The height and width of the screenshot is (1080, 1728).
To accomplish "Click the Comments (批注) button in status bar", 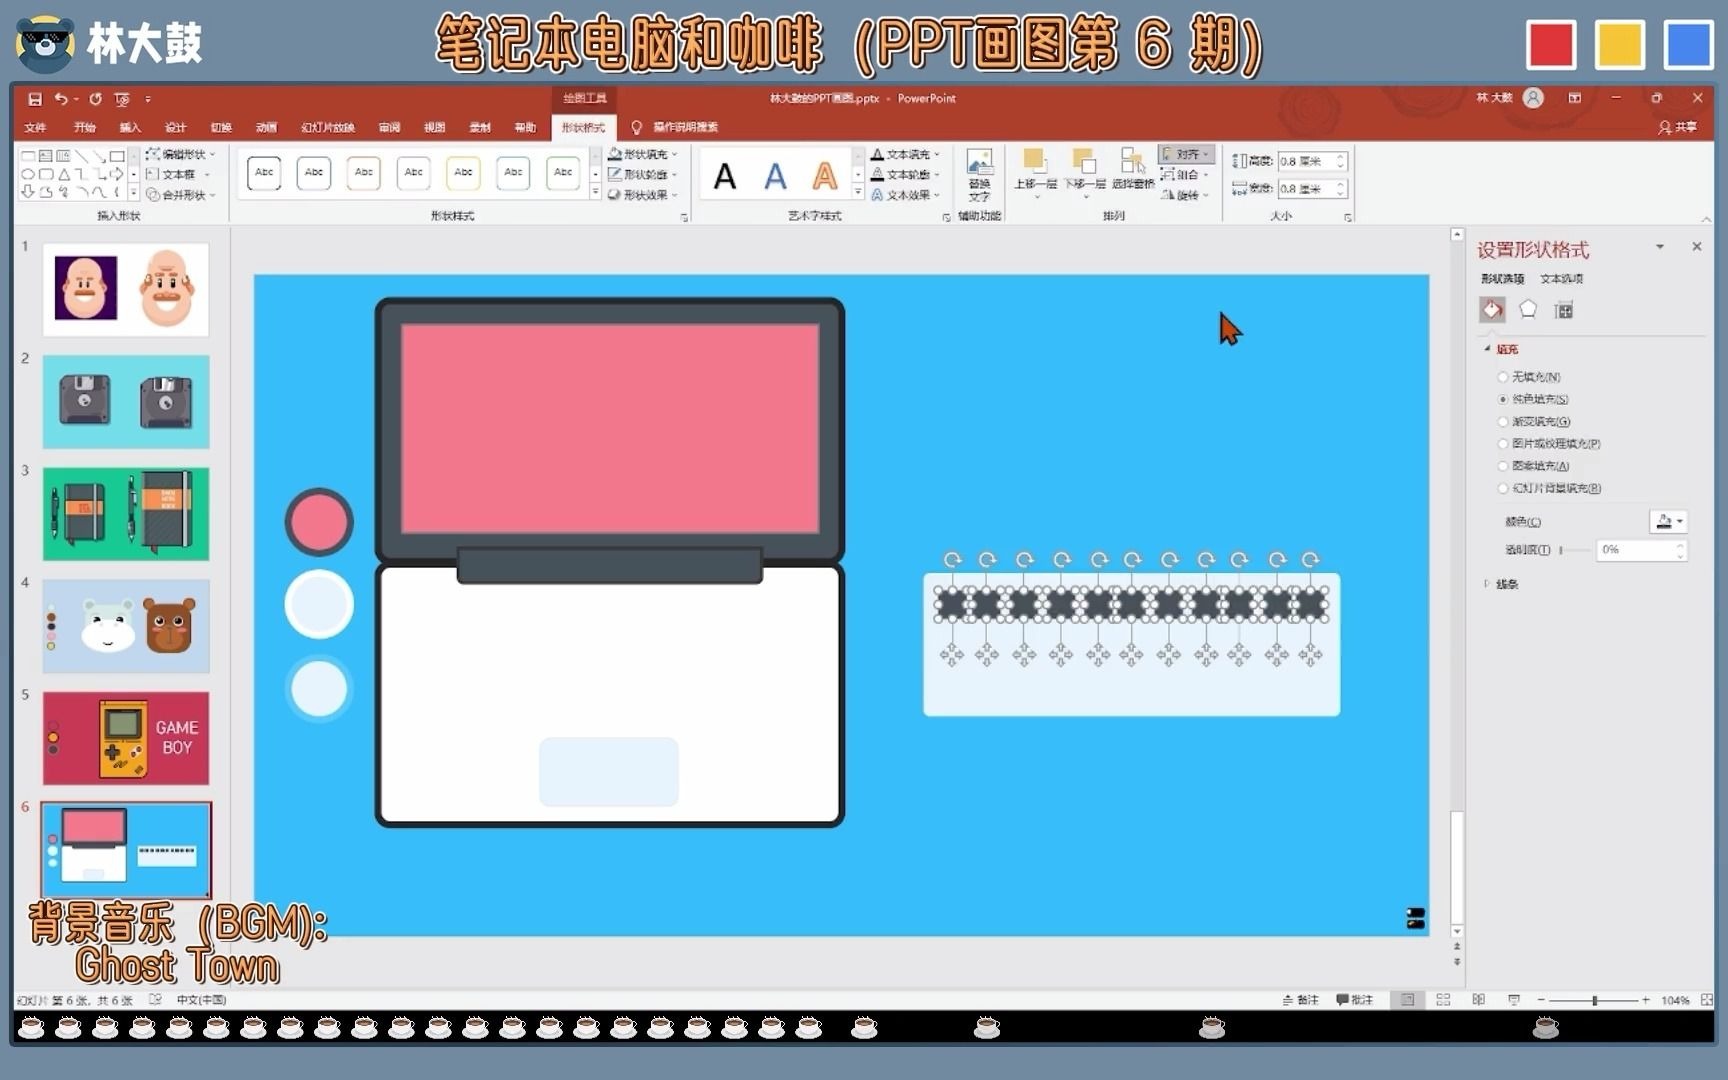I will 1354,999.
